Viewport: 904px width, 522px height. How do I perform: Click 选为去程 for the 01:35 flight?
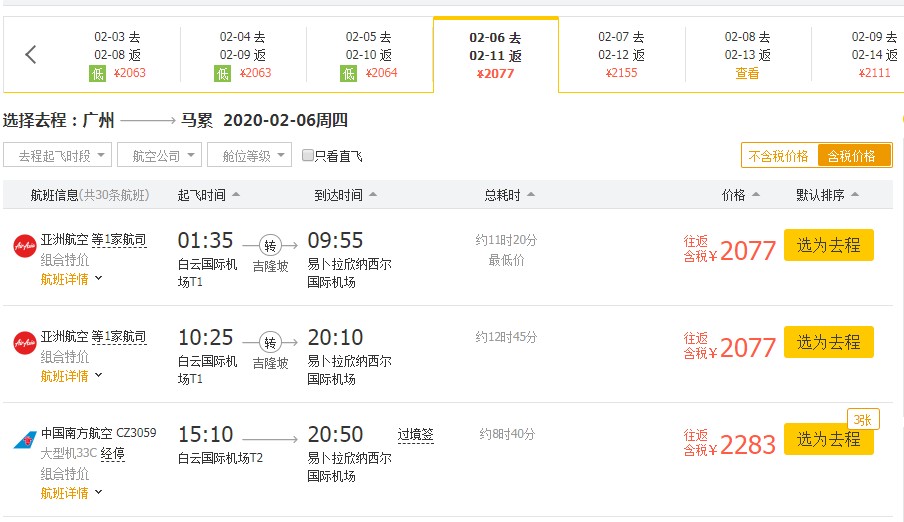(828, 245)
